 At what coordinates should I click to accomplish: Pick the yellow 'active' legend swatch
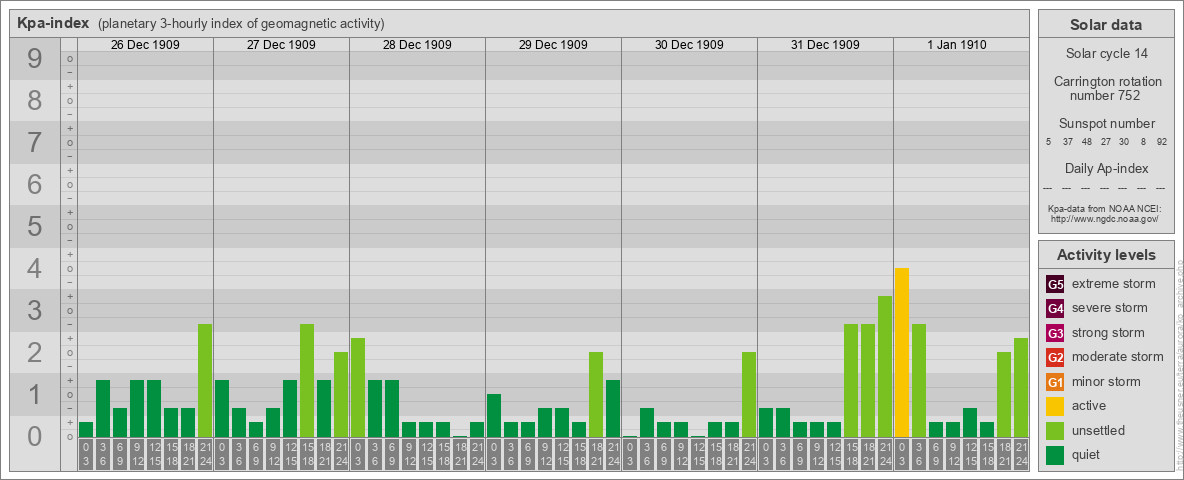[1055, 406]
